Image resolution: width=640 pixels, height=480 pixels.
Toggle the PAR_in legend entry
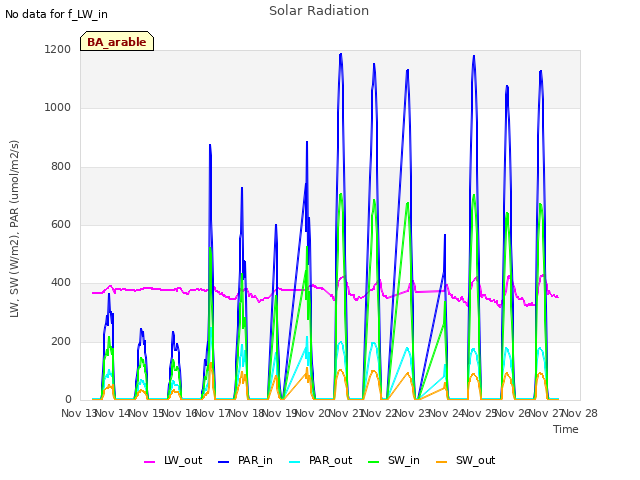(245, 460)
